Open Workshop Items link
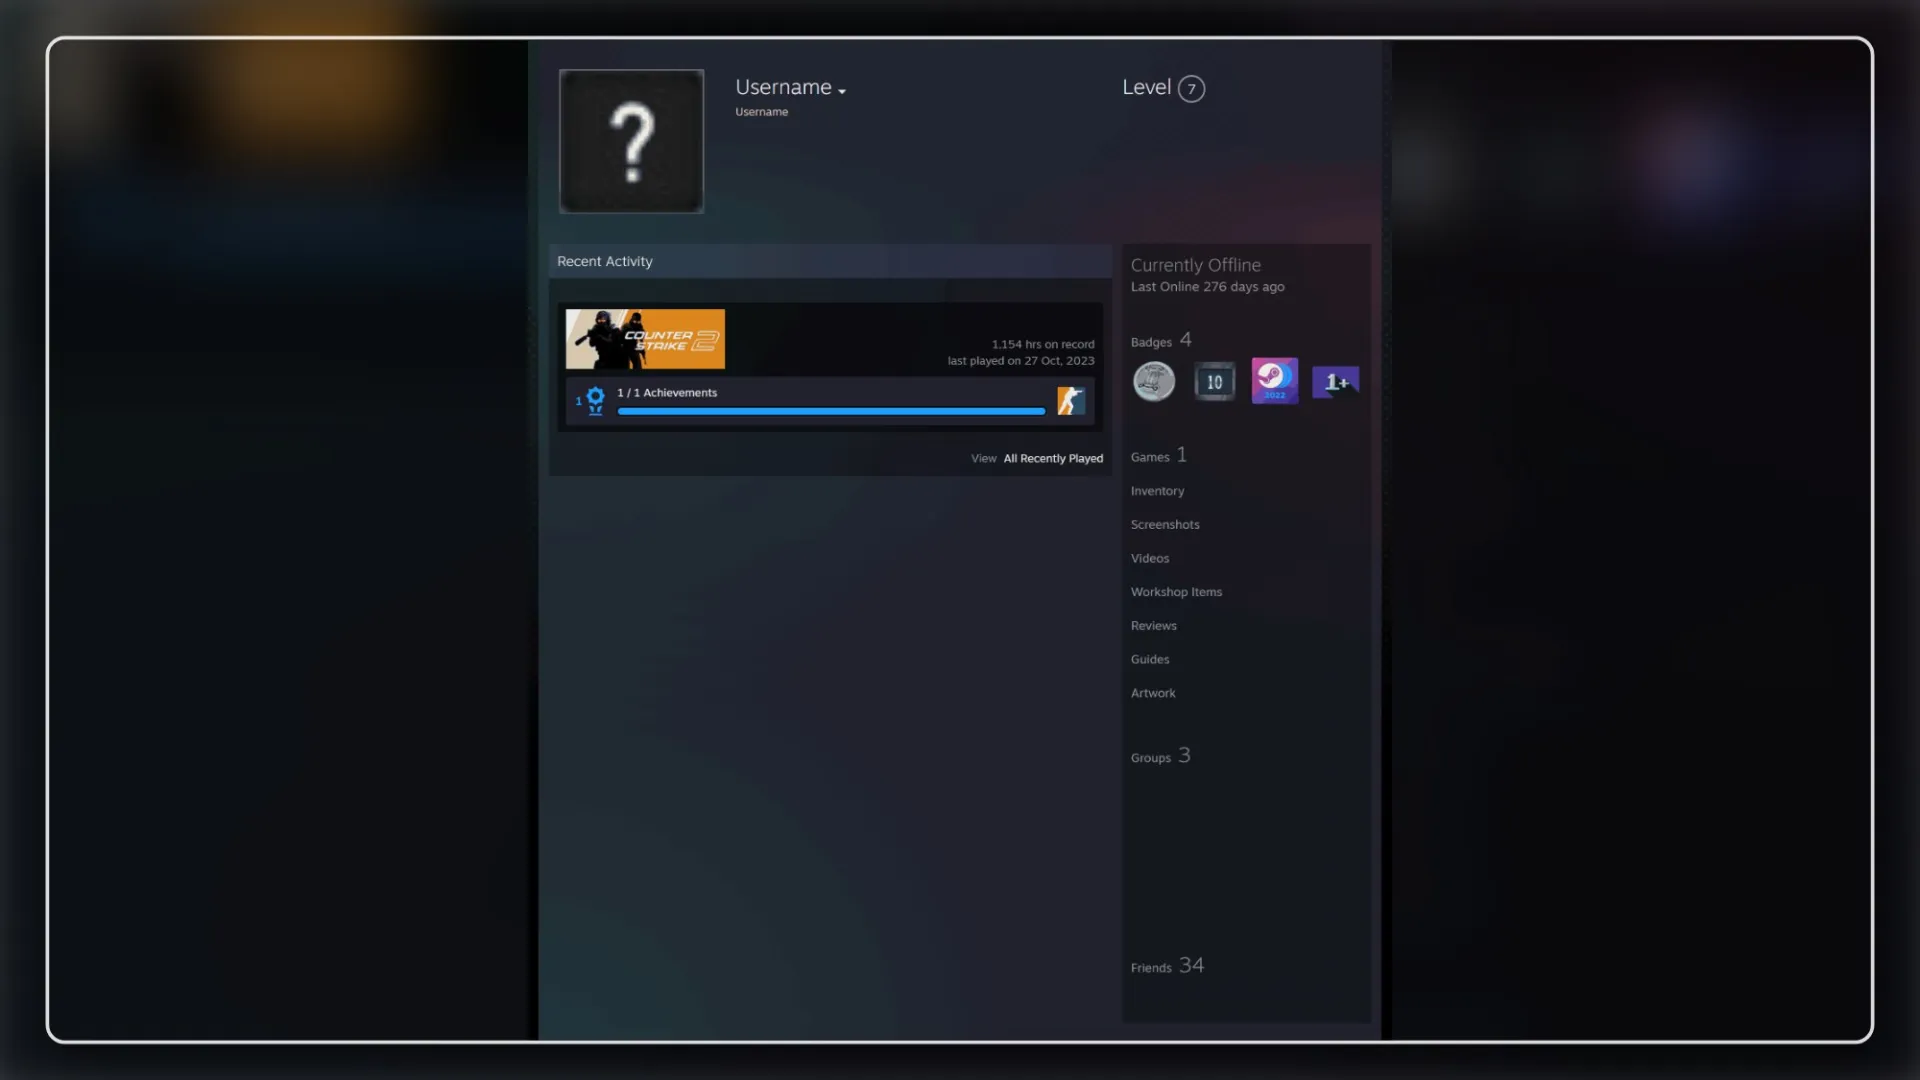The image size is (1920, 1080). [x=1176, y=592]
